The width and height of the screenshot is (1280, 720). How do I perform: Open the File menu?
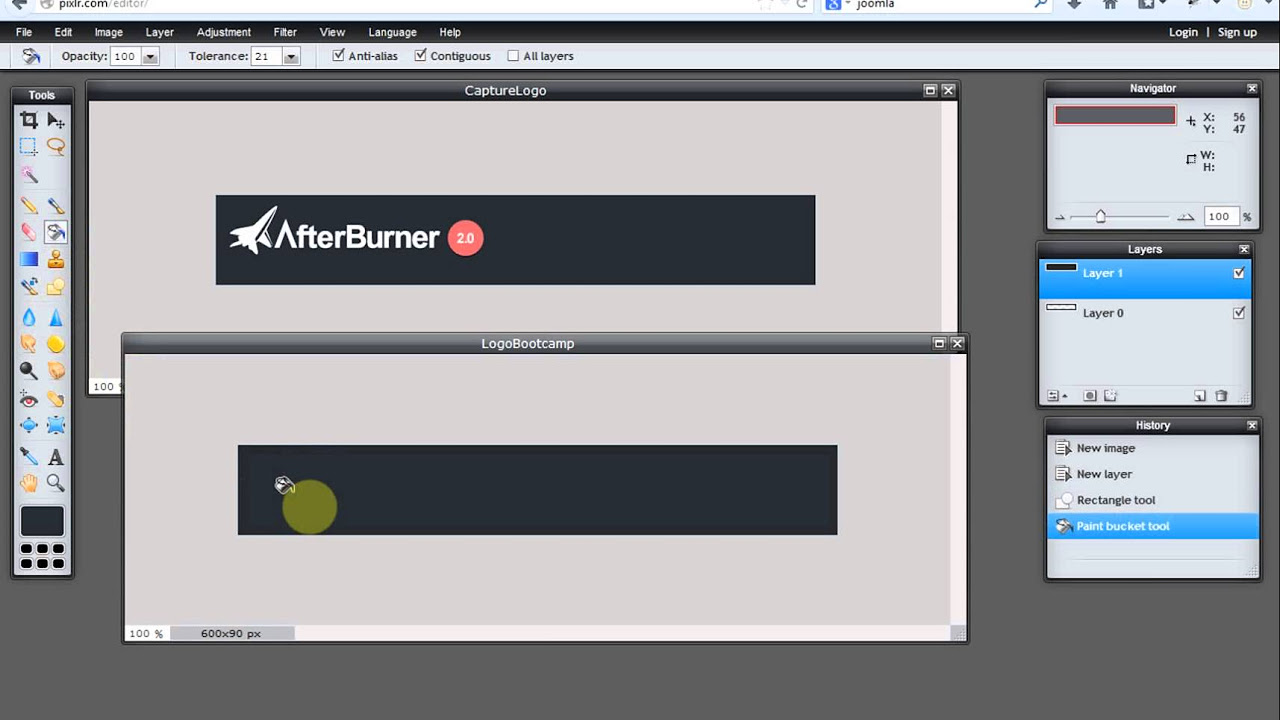(x=24, y=32)
